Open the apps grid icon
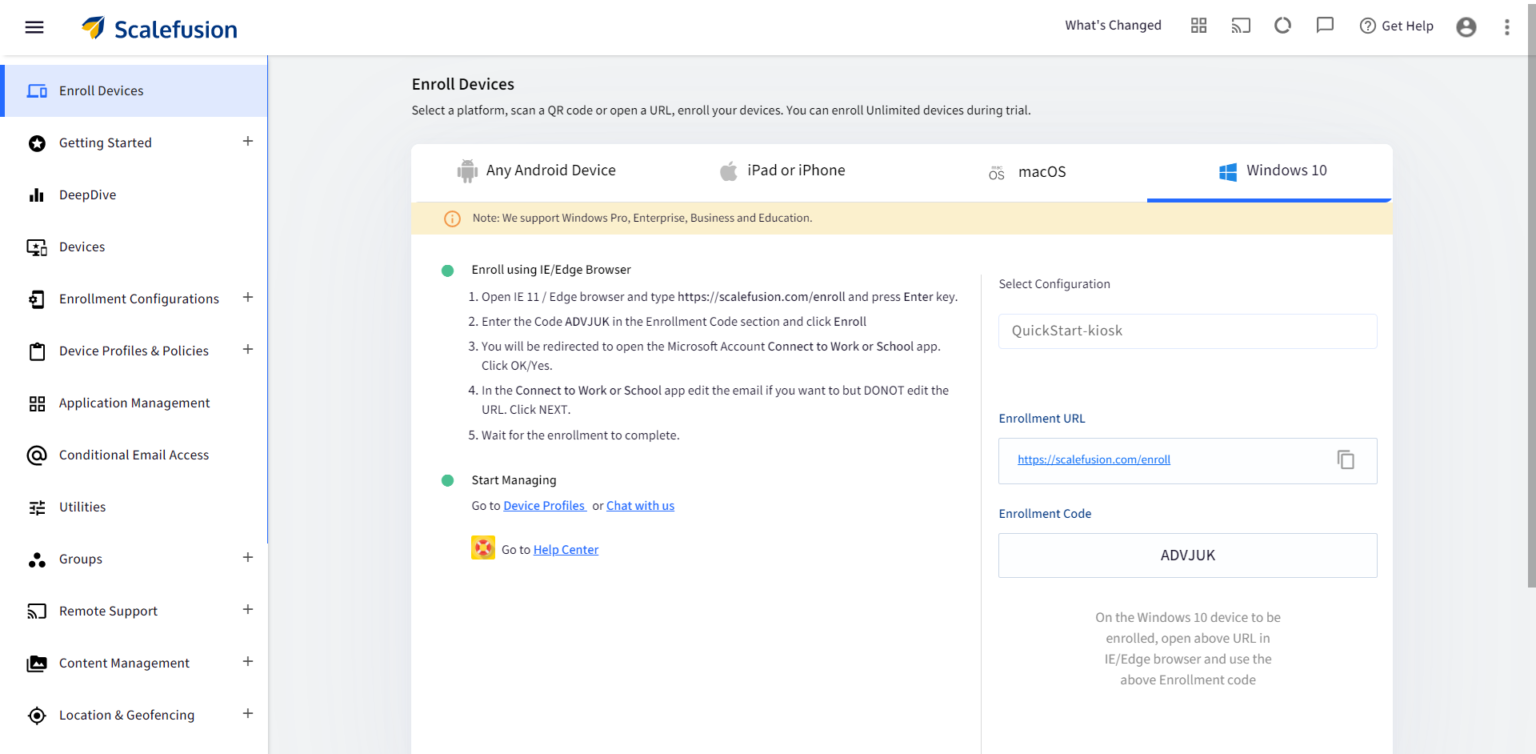The image size is (1536, 754). click(1198, 25)
